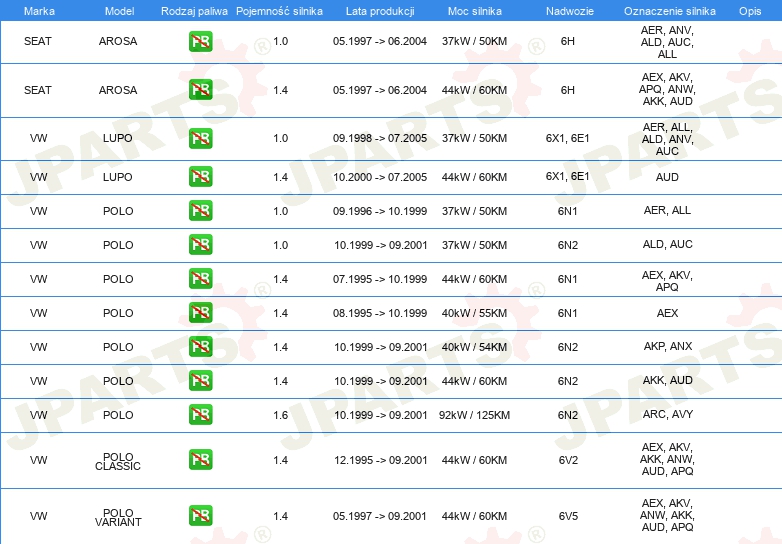Click engine codes cell in POLO CLASSIC row
This screenshot has height=544, width=782.
click(667, 459)
